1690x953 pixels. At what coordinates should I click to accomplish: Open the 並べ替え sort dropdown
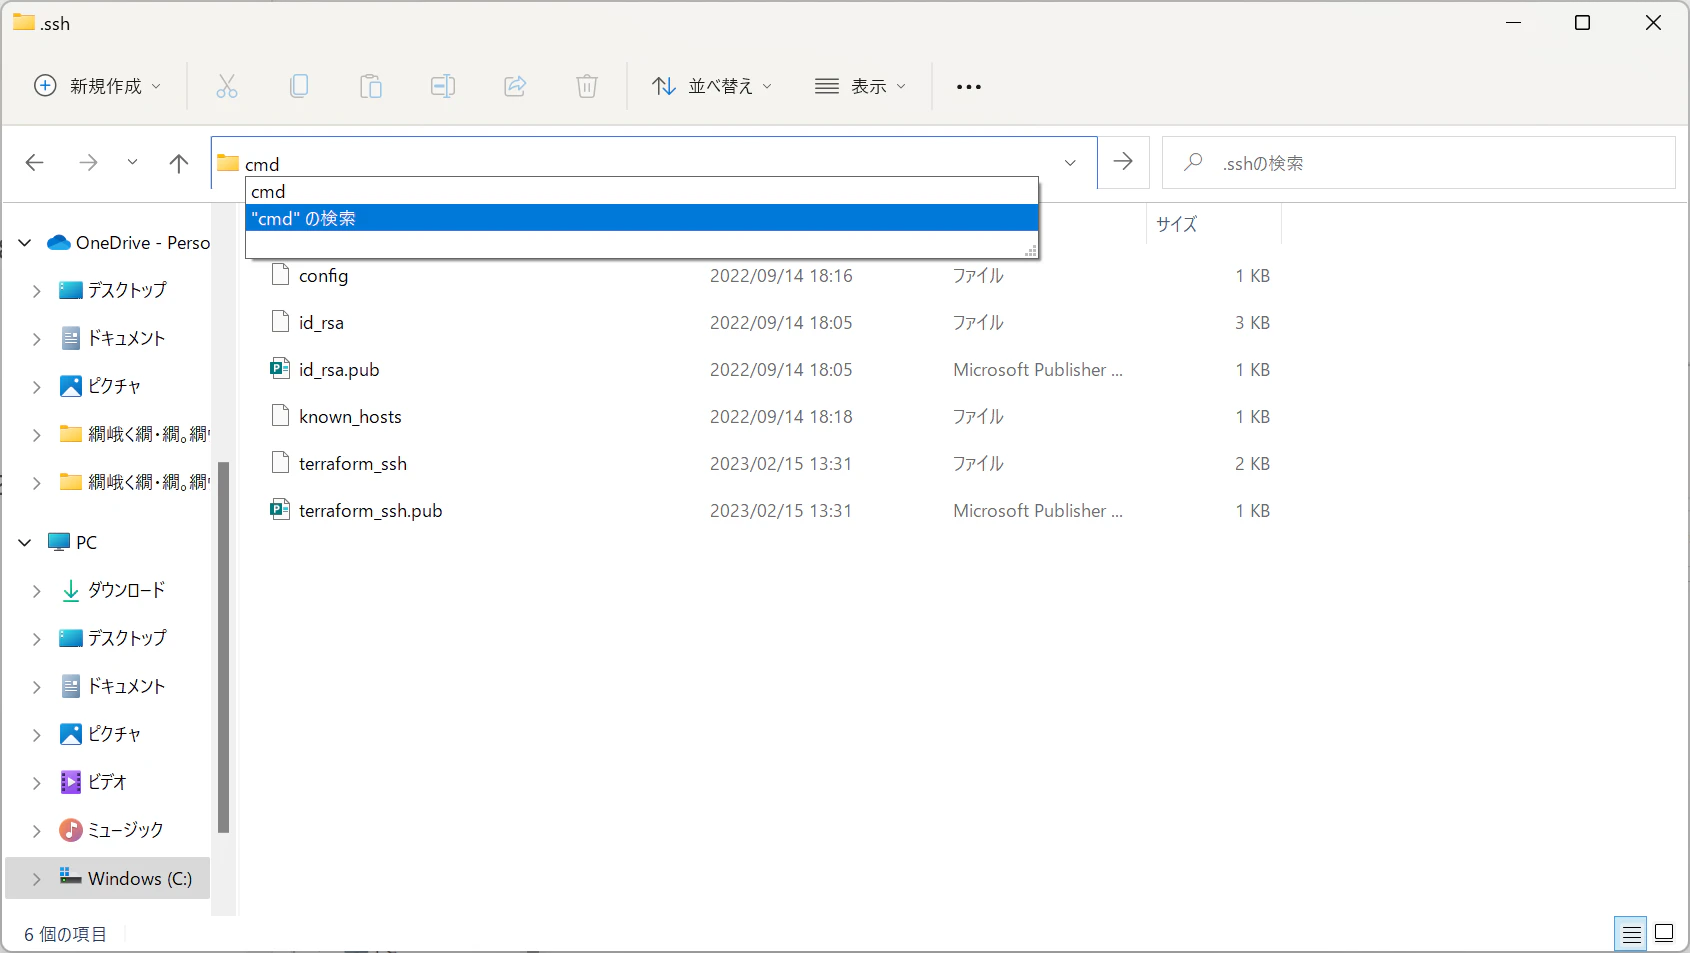[x=712, y=86]
